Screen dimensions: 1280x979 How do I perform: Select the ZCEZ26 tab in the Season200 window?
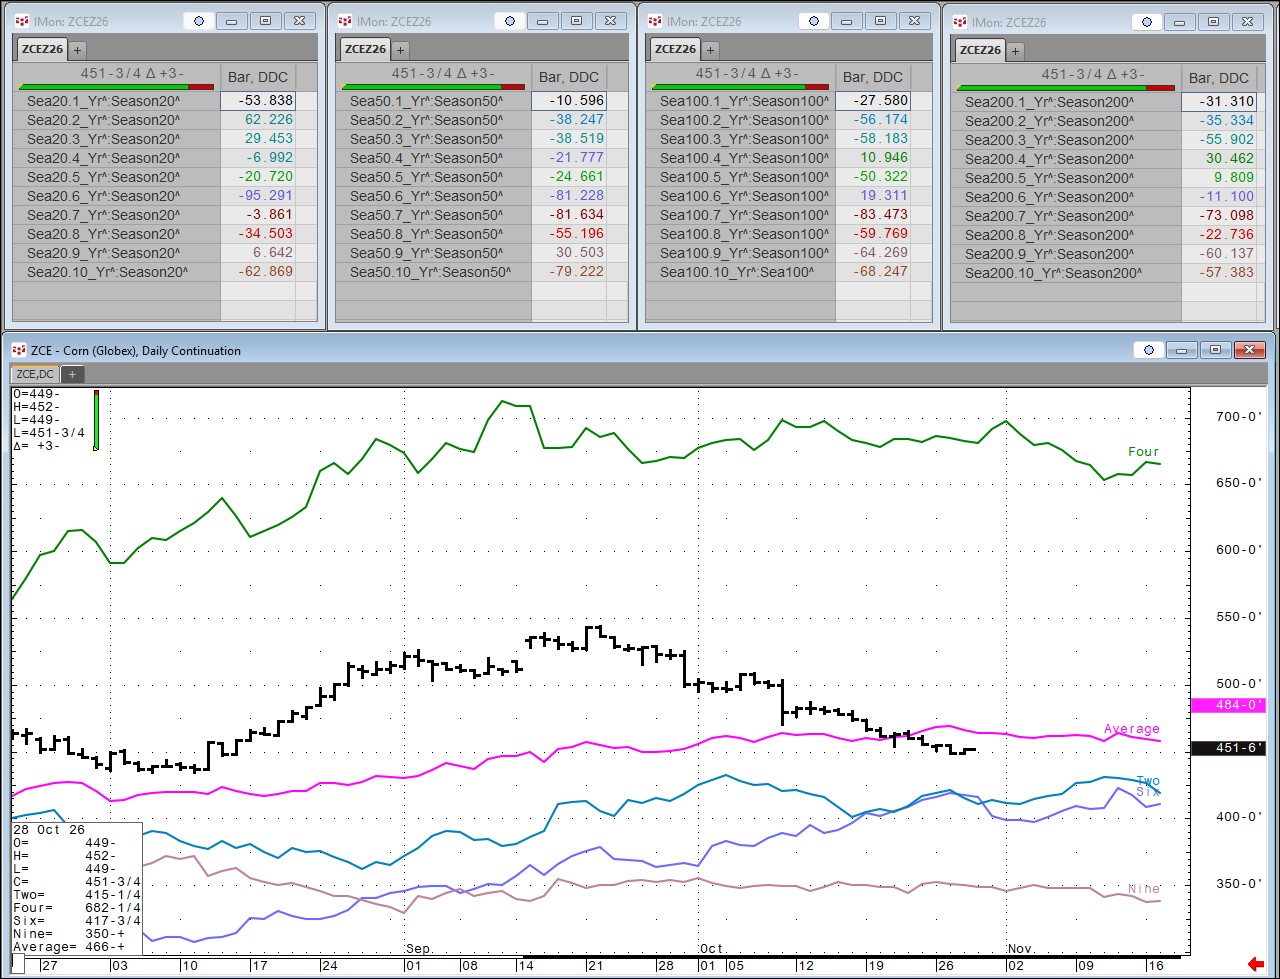981,50
